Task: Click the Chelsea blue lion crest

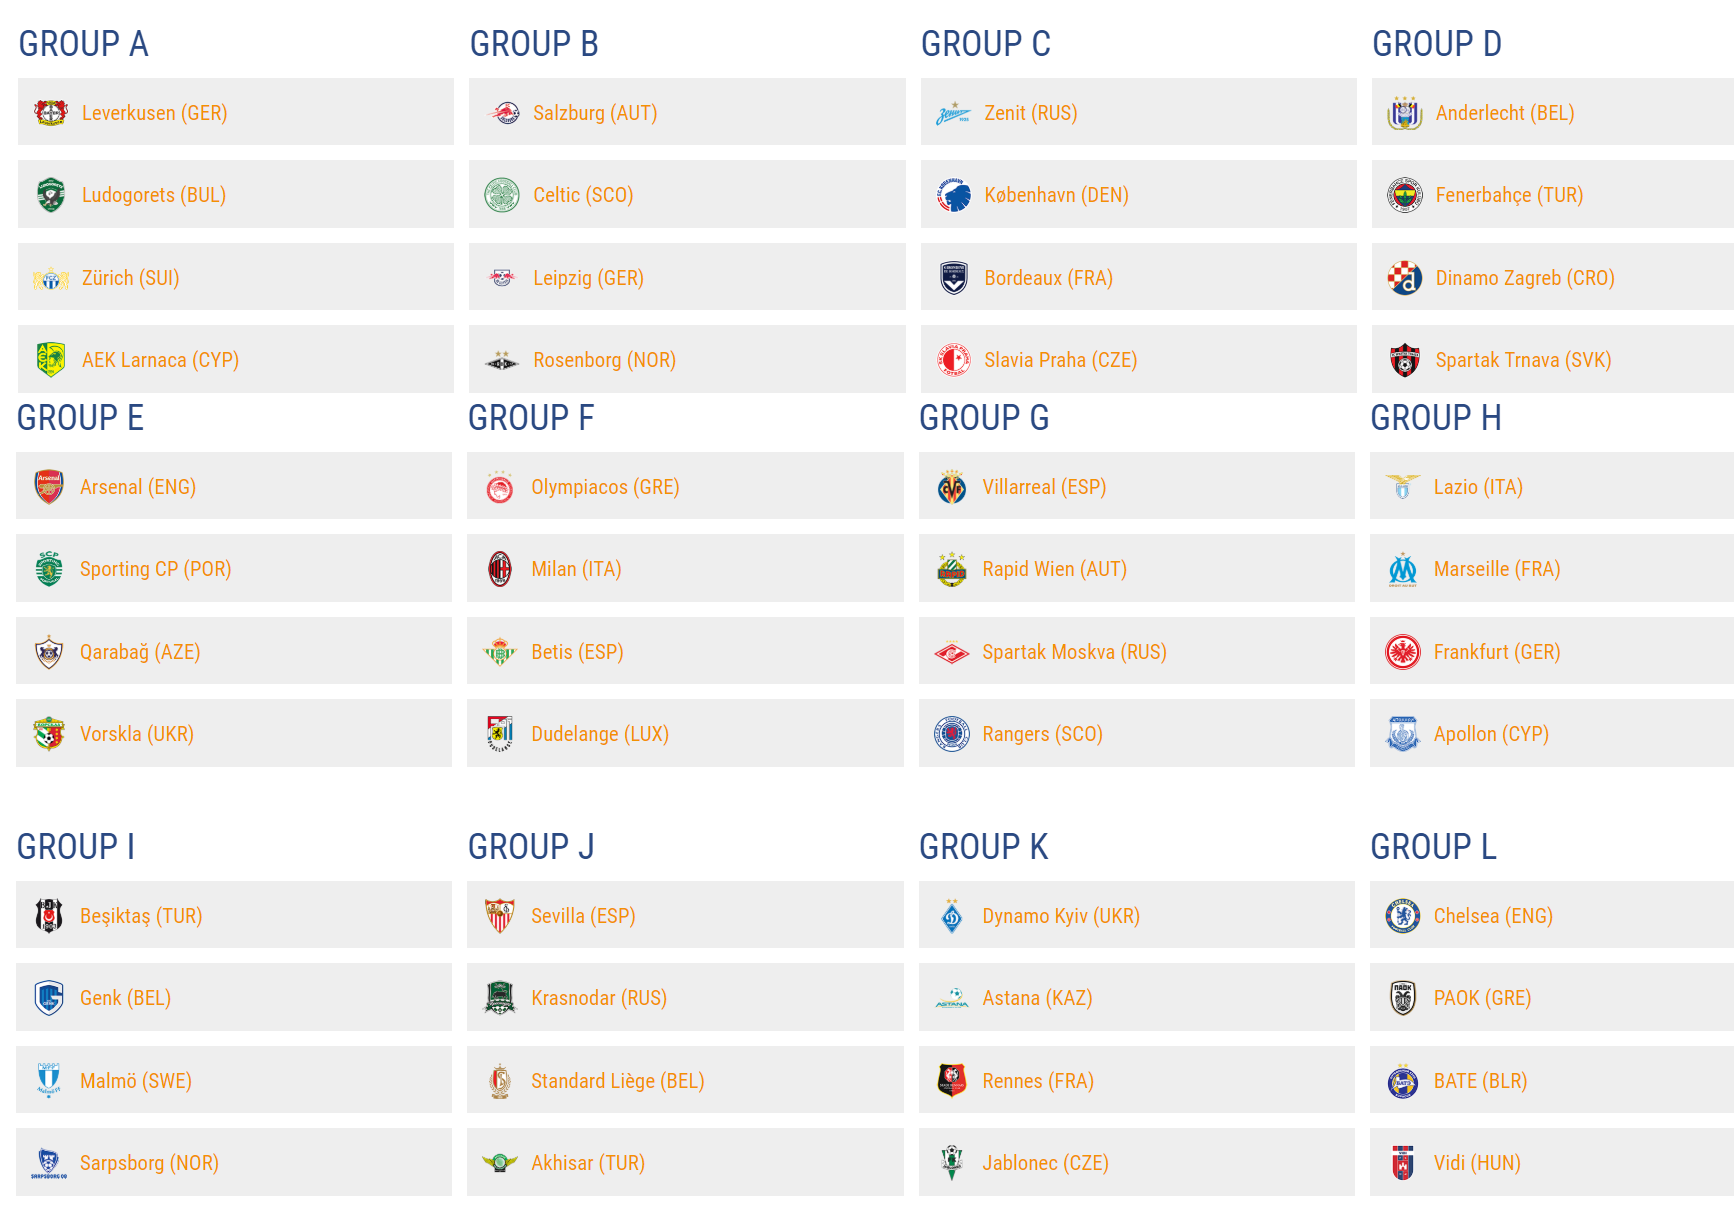Action: pos(1403,916)
